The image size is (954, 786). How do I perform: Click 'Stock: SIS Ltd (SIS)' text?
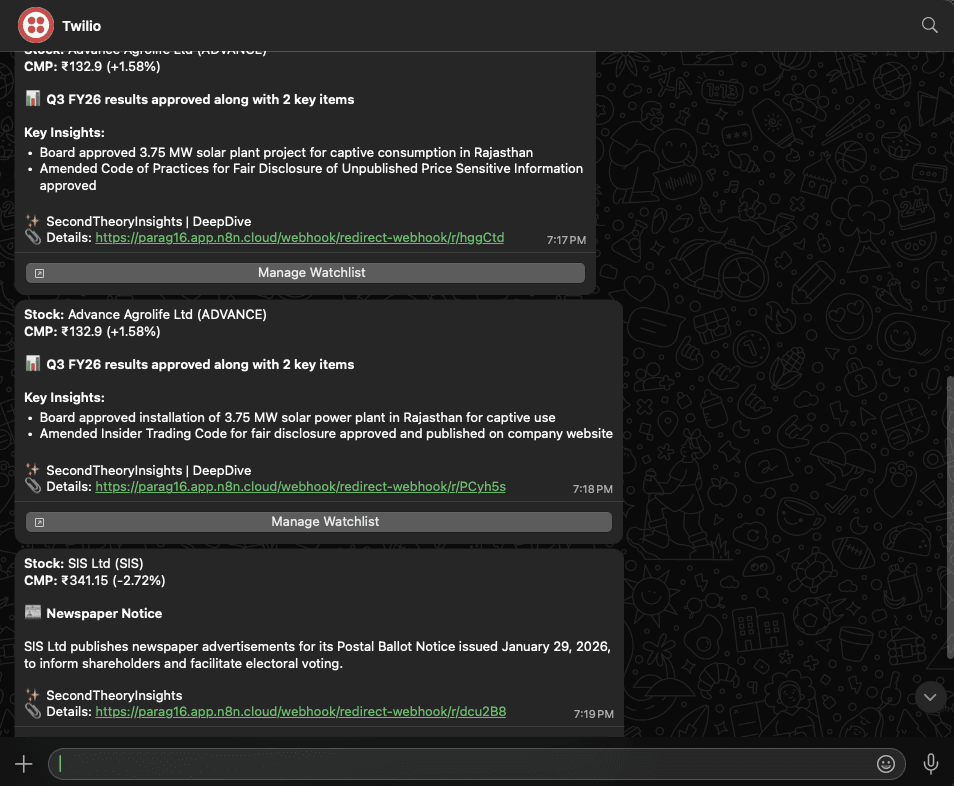(84, 563)
